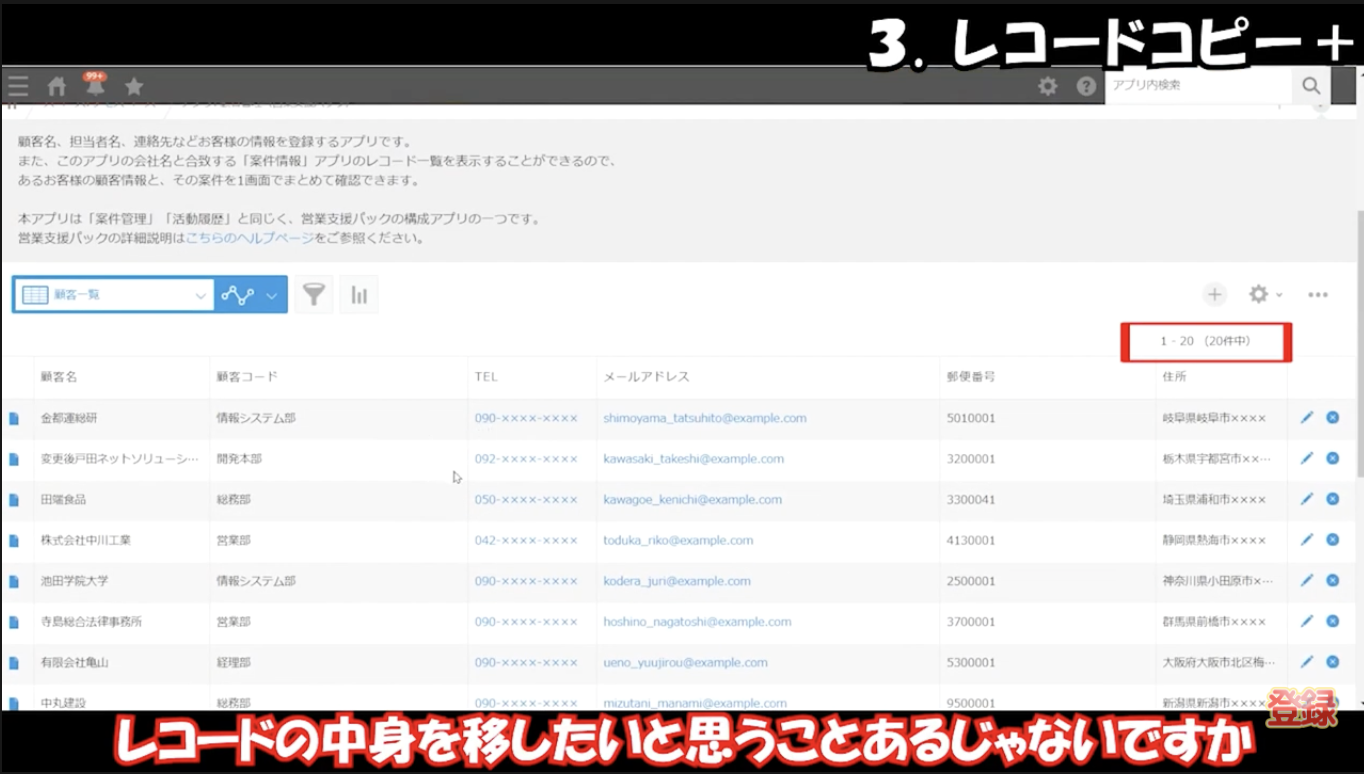Delete the 田端食品 row via its x icon
The height and width of the screenshot is (774, 1364).
click(x=1331, y=498)
